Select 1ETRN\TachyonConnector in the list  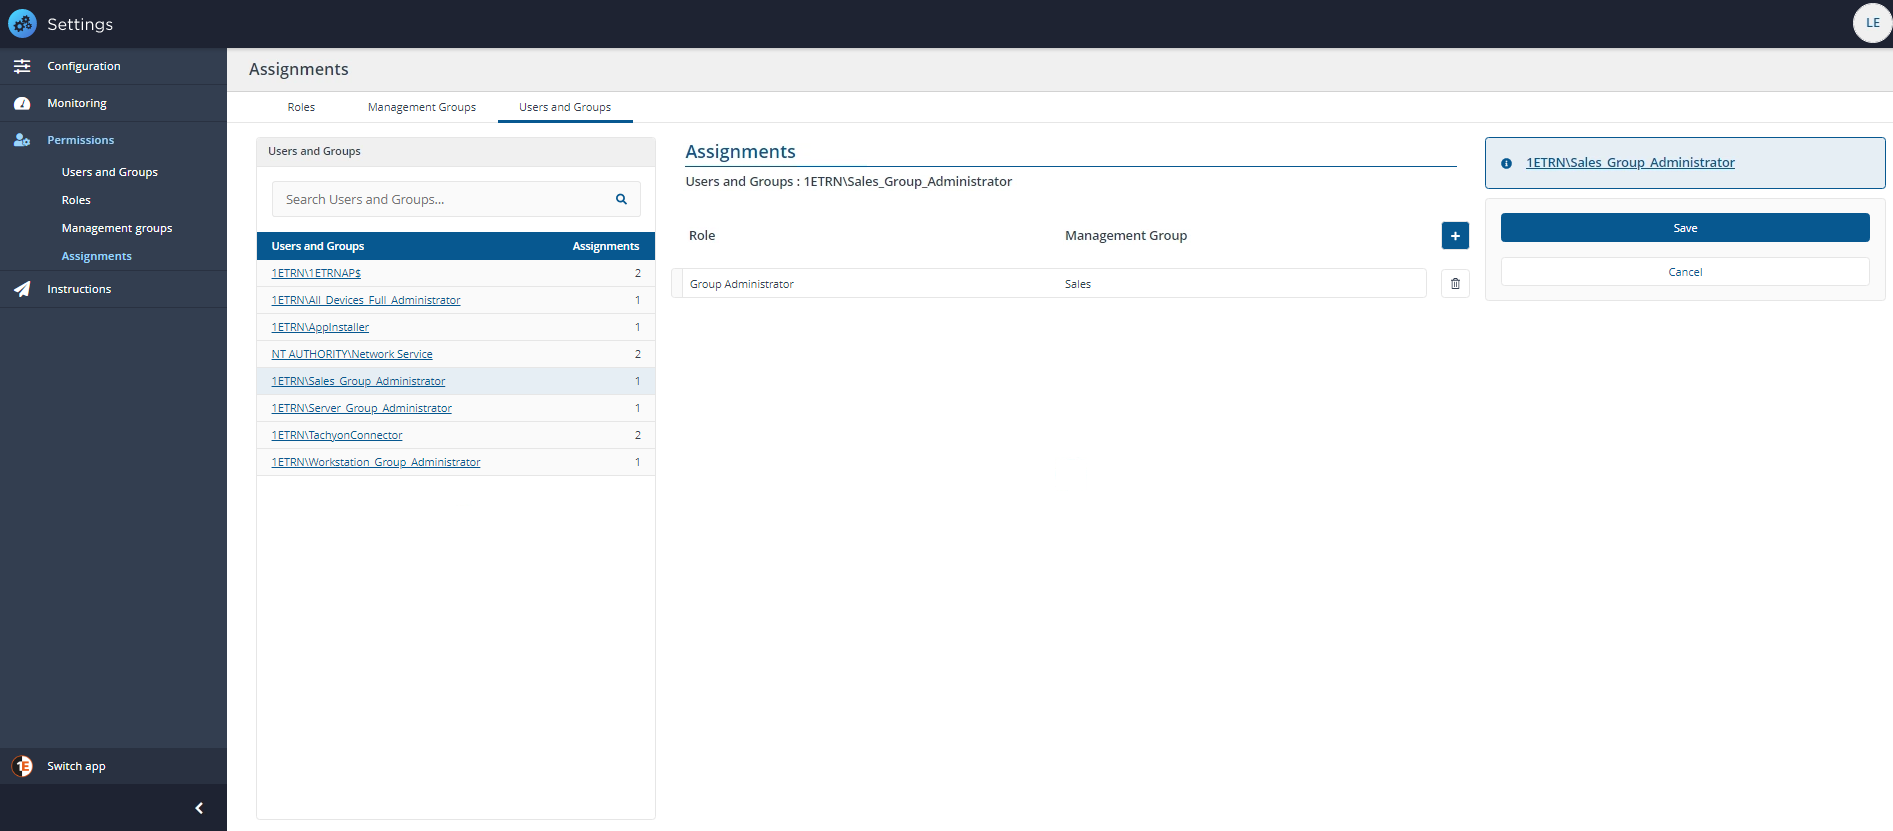click(337, 435)
